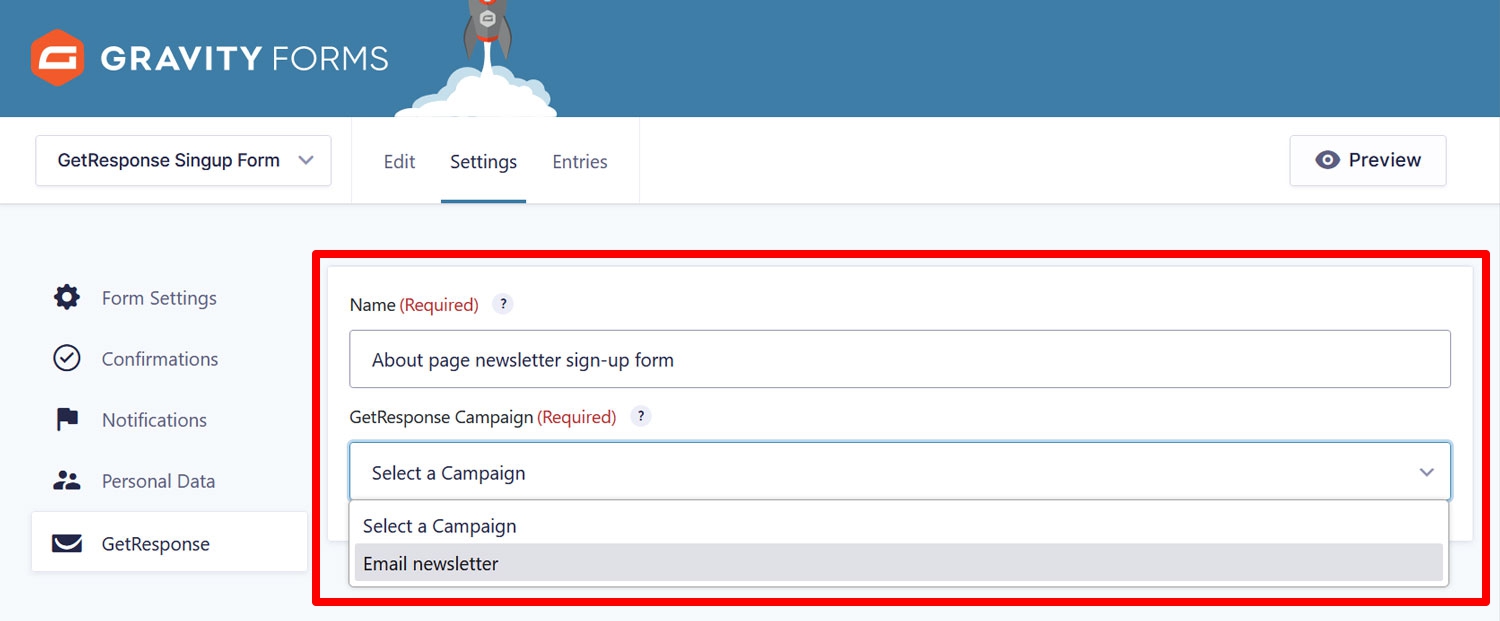1500x621 pixels.
Task: Switch to the Entries tab
Action: [580, 161]
